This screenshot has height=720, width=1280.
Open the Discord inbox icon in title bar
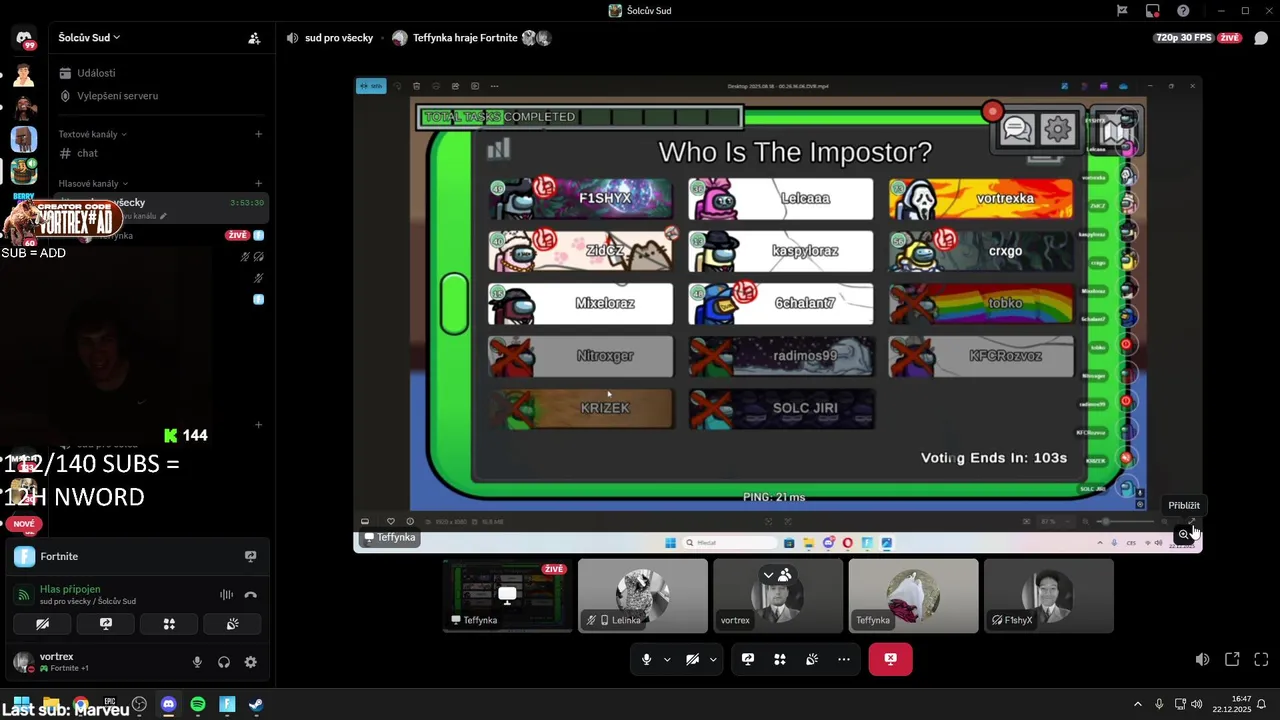[x=1122, y=11]
